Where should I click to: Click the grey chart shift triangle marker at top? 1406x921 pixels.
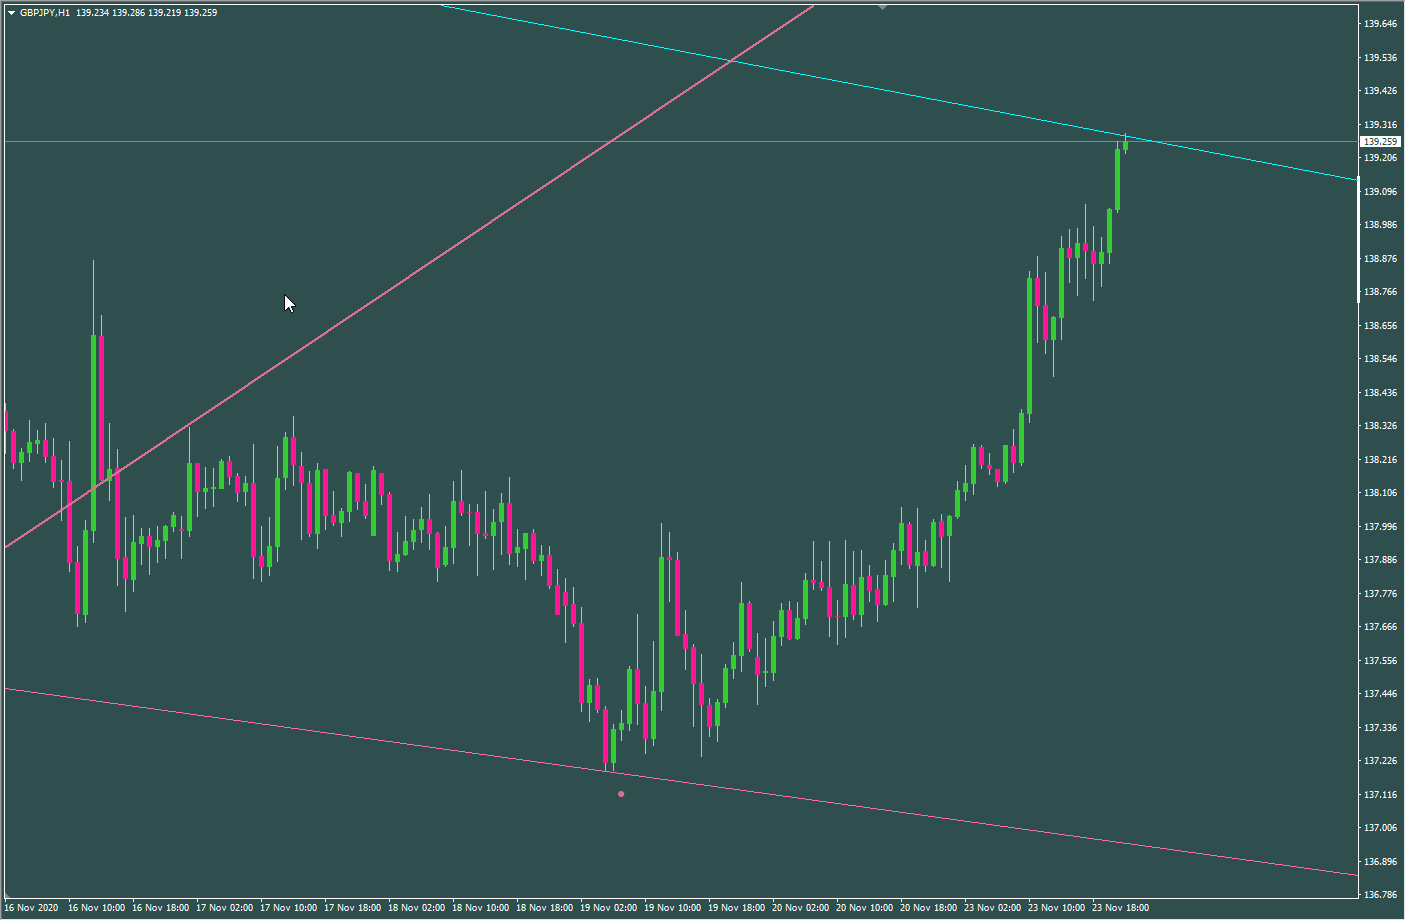click(882, 7)
